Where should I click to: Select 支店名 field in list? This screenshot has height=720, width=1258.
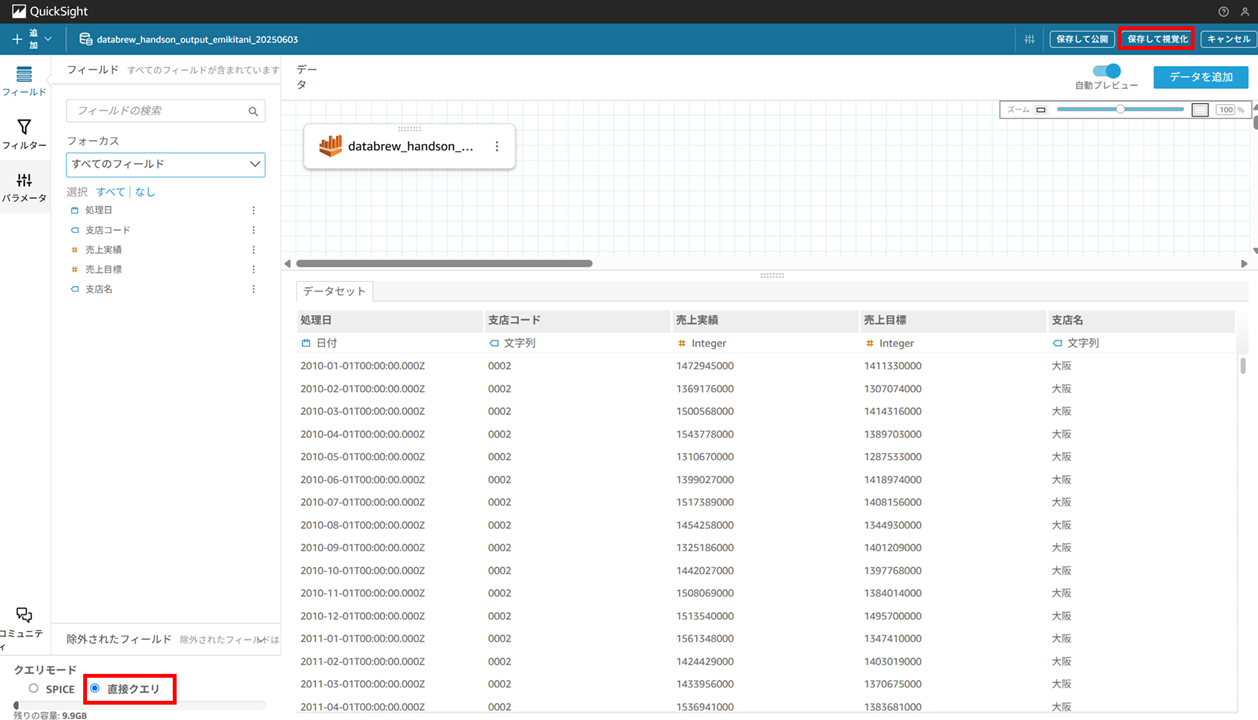[x=99, y=289]
